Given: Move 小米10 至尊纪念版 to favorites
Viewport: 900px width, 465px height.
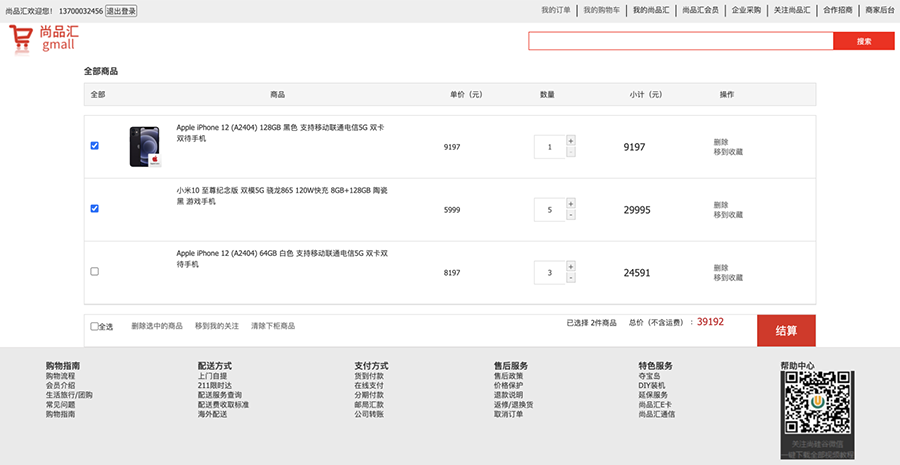Looking at the screenshot, I should (x=728, y=215).
